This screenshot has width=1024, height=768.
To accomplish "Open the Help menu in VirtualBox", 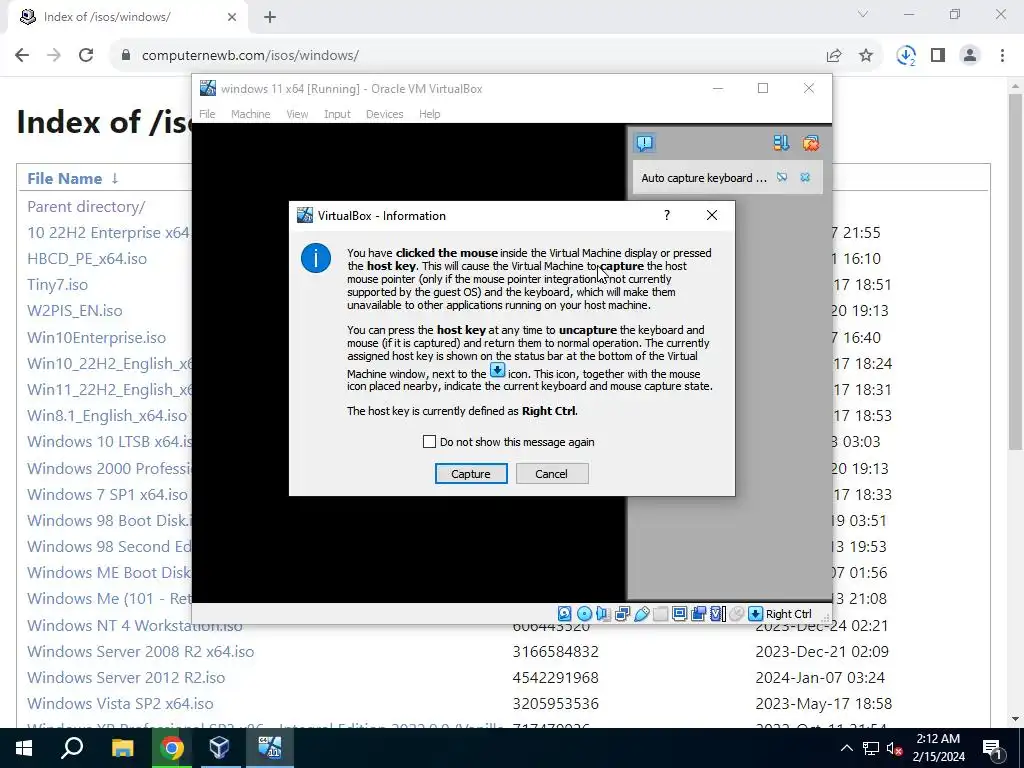I will [x=429, y=114].
